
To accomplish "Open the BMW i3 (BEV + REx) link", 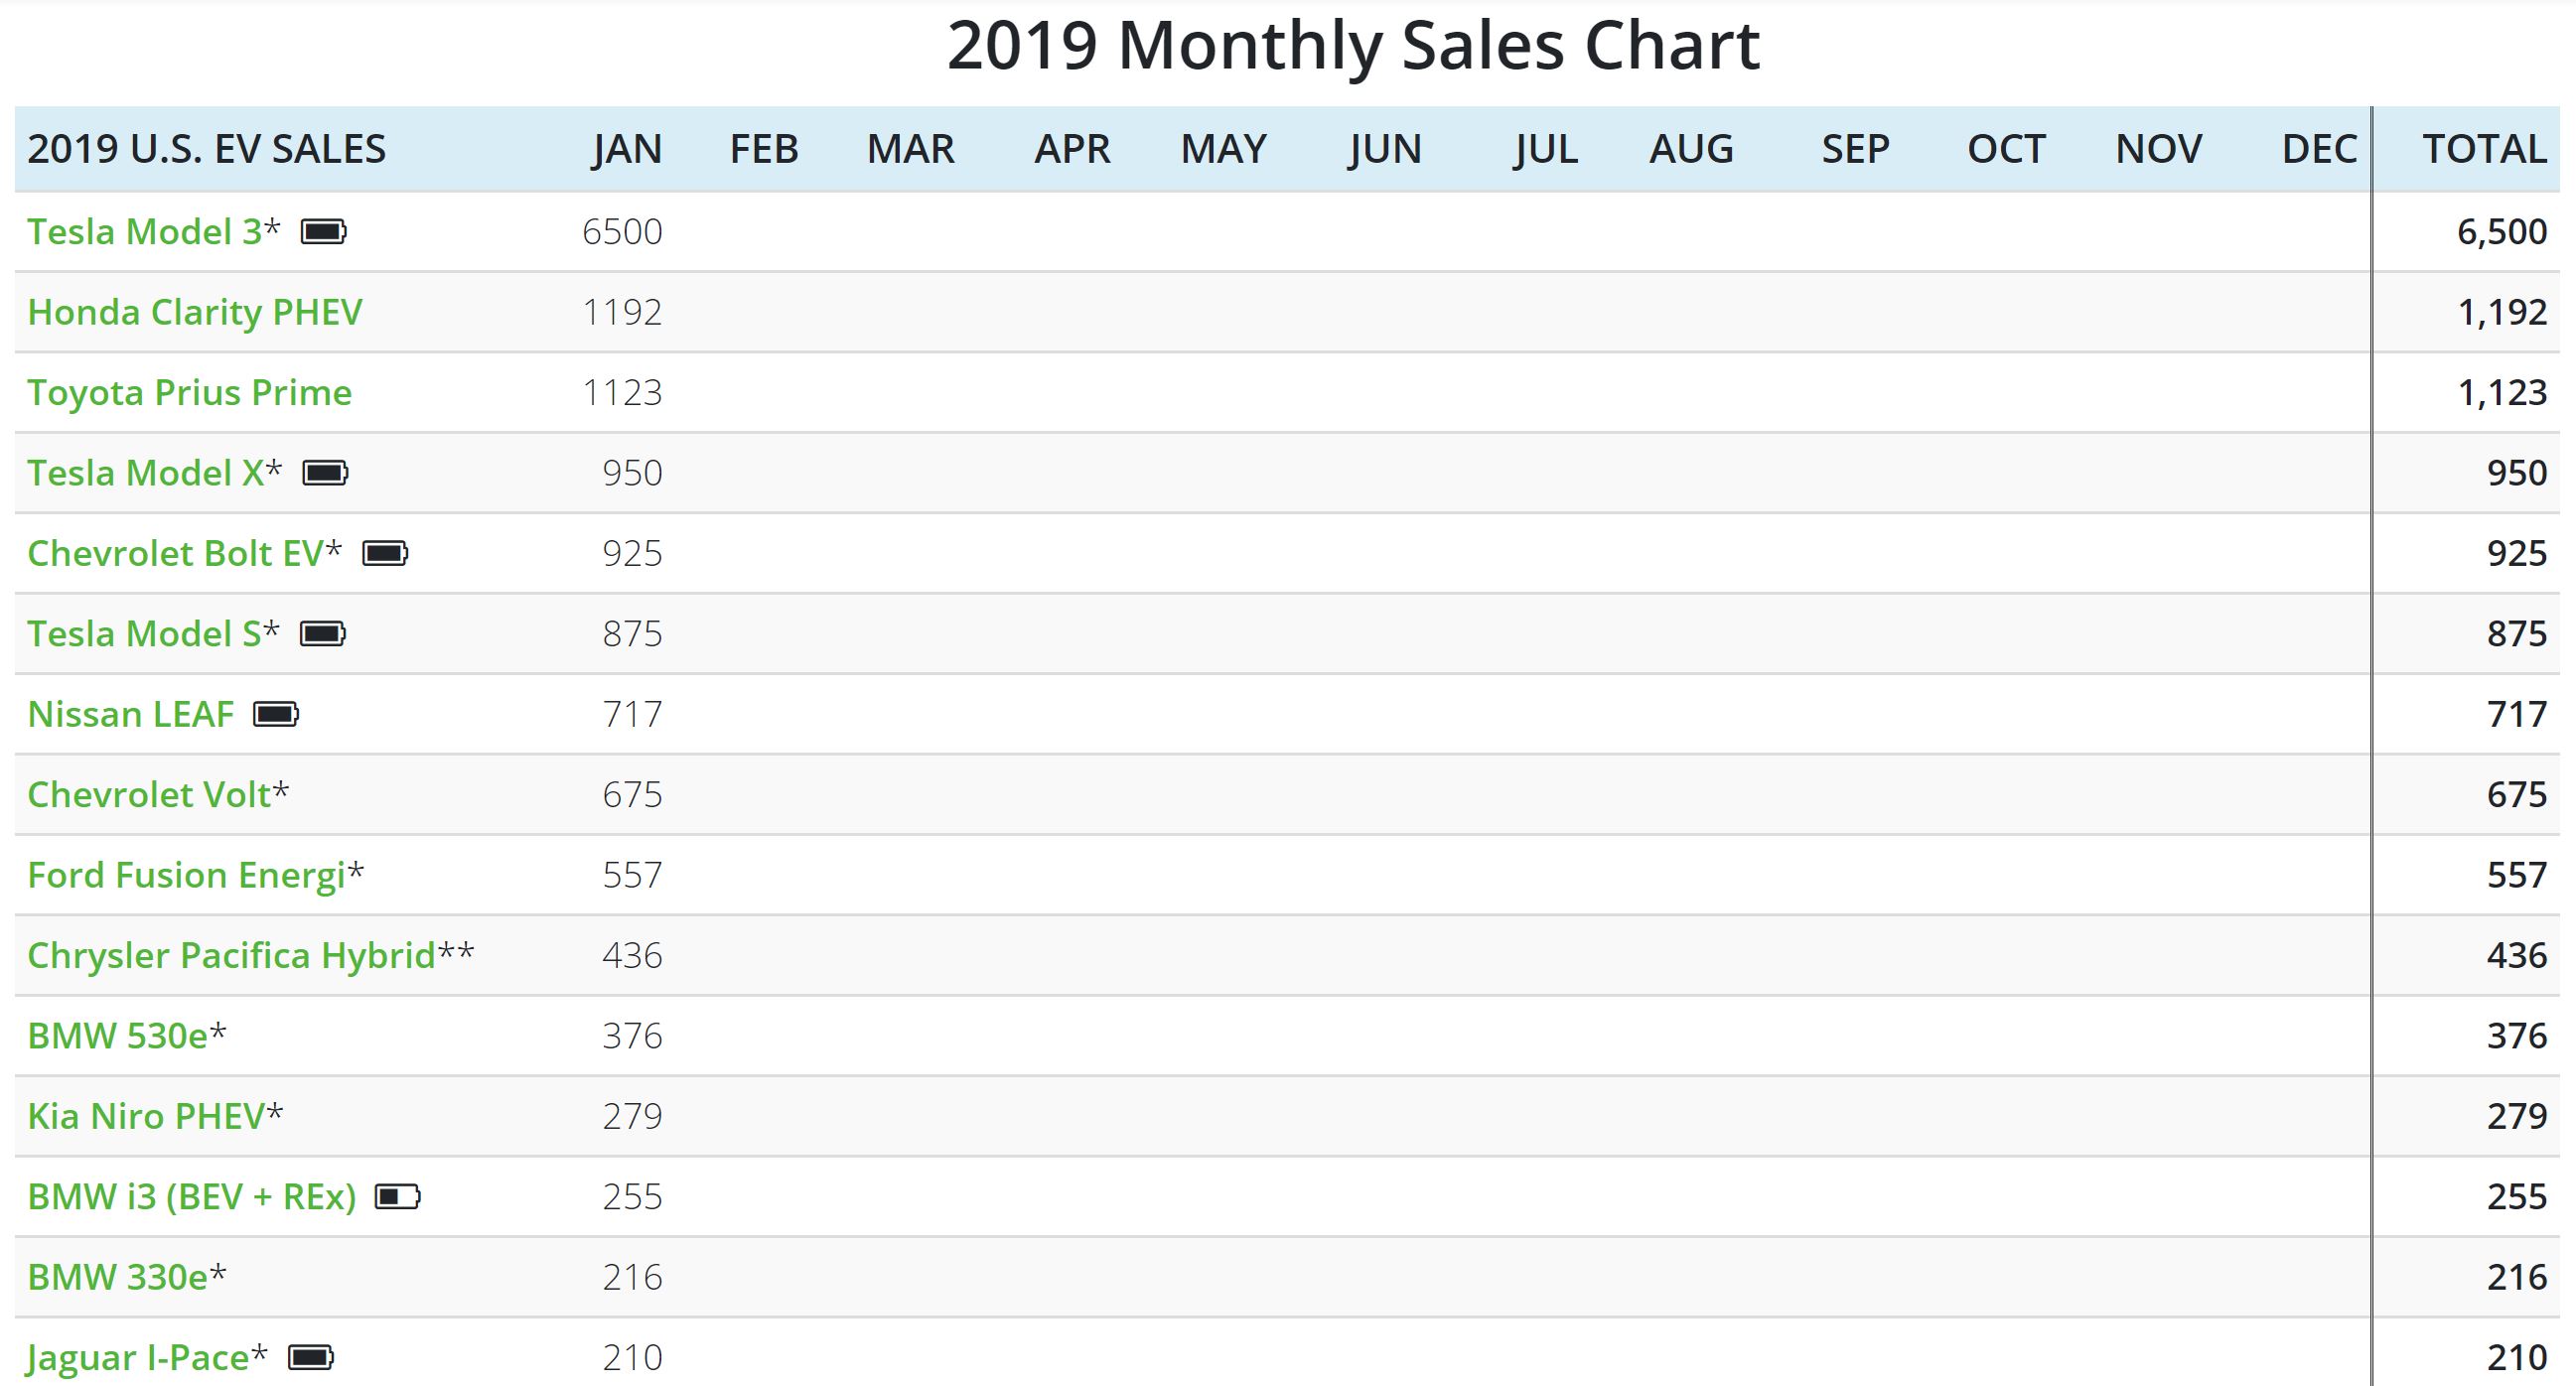I will [x=192, y=1196].
